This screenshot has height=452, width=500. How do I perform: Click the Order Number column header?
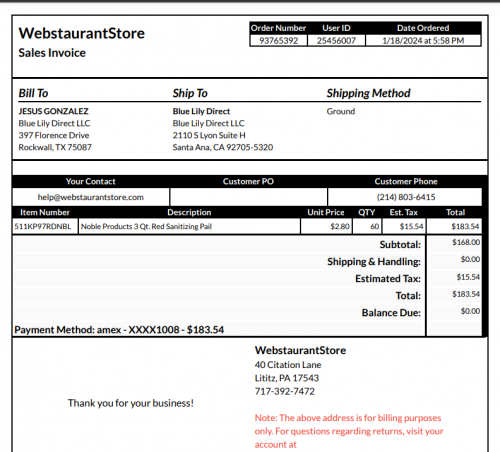[x=278, y=28]
